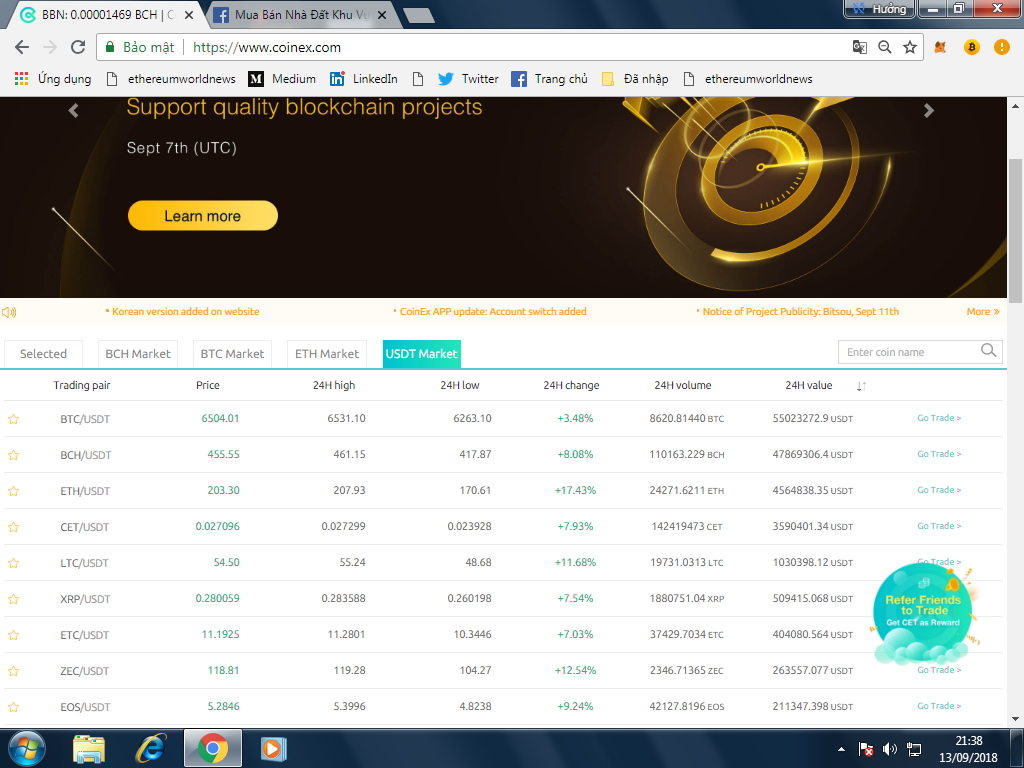Open the Medium bookmark
Viewport: 1024px width, 768px height.
point(282,79)
